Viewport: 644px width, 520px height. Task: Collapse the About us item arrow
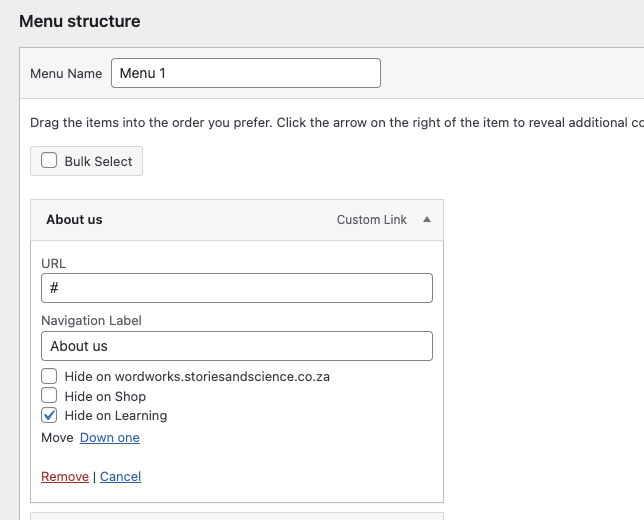[x=427, y=220]
